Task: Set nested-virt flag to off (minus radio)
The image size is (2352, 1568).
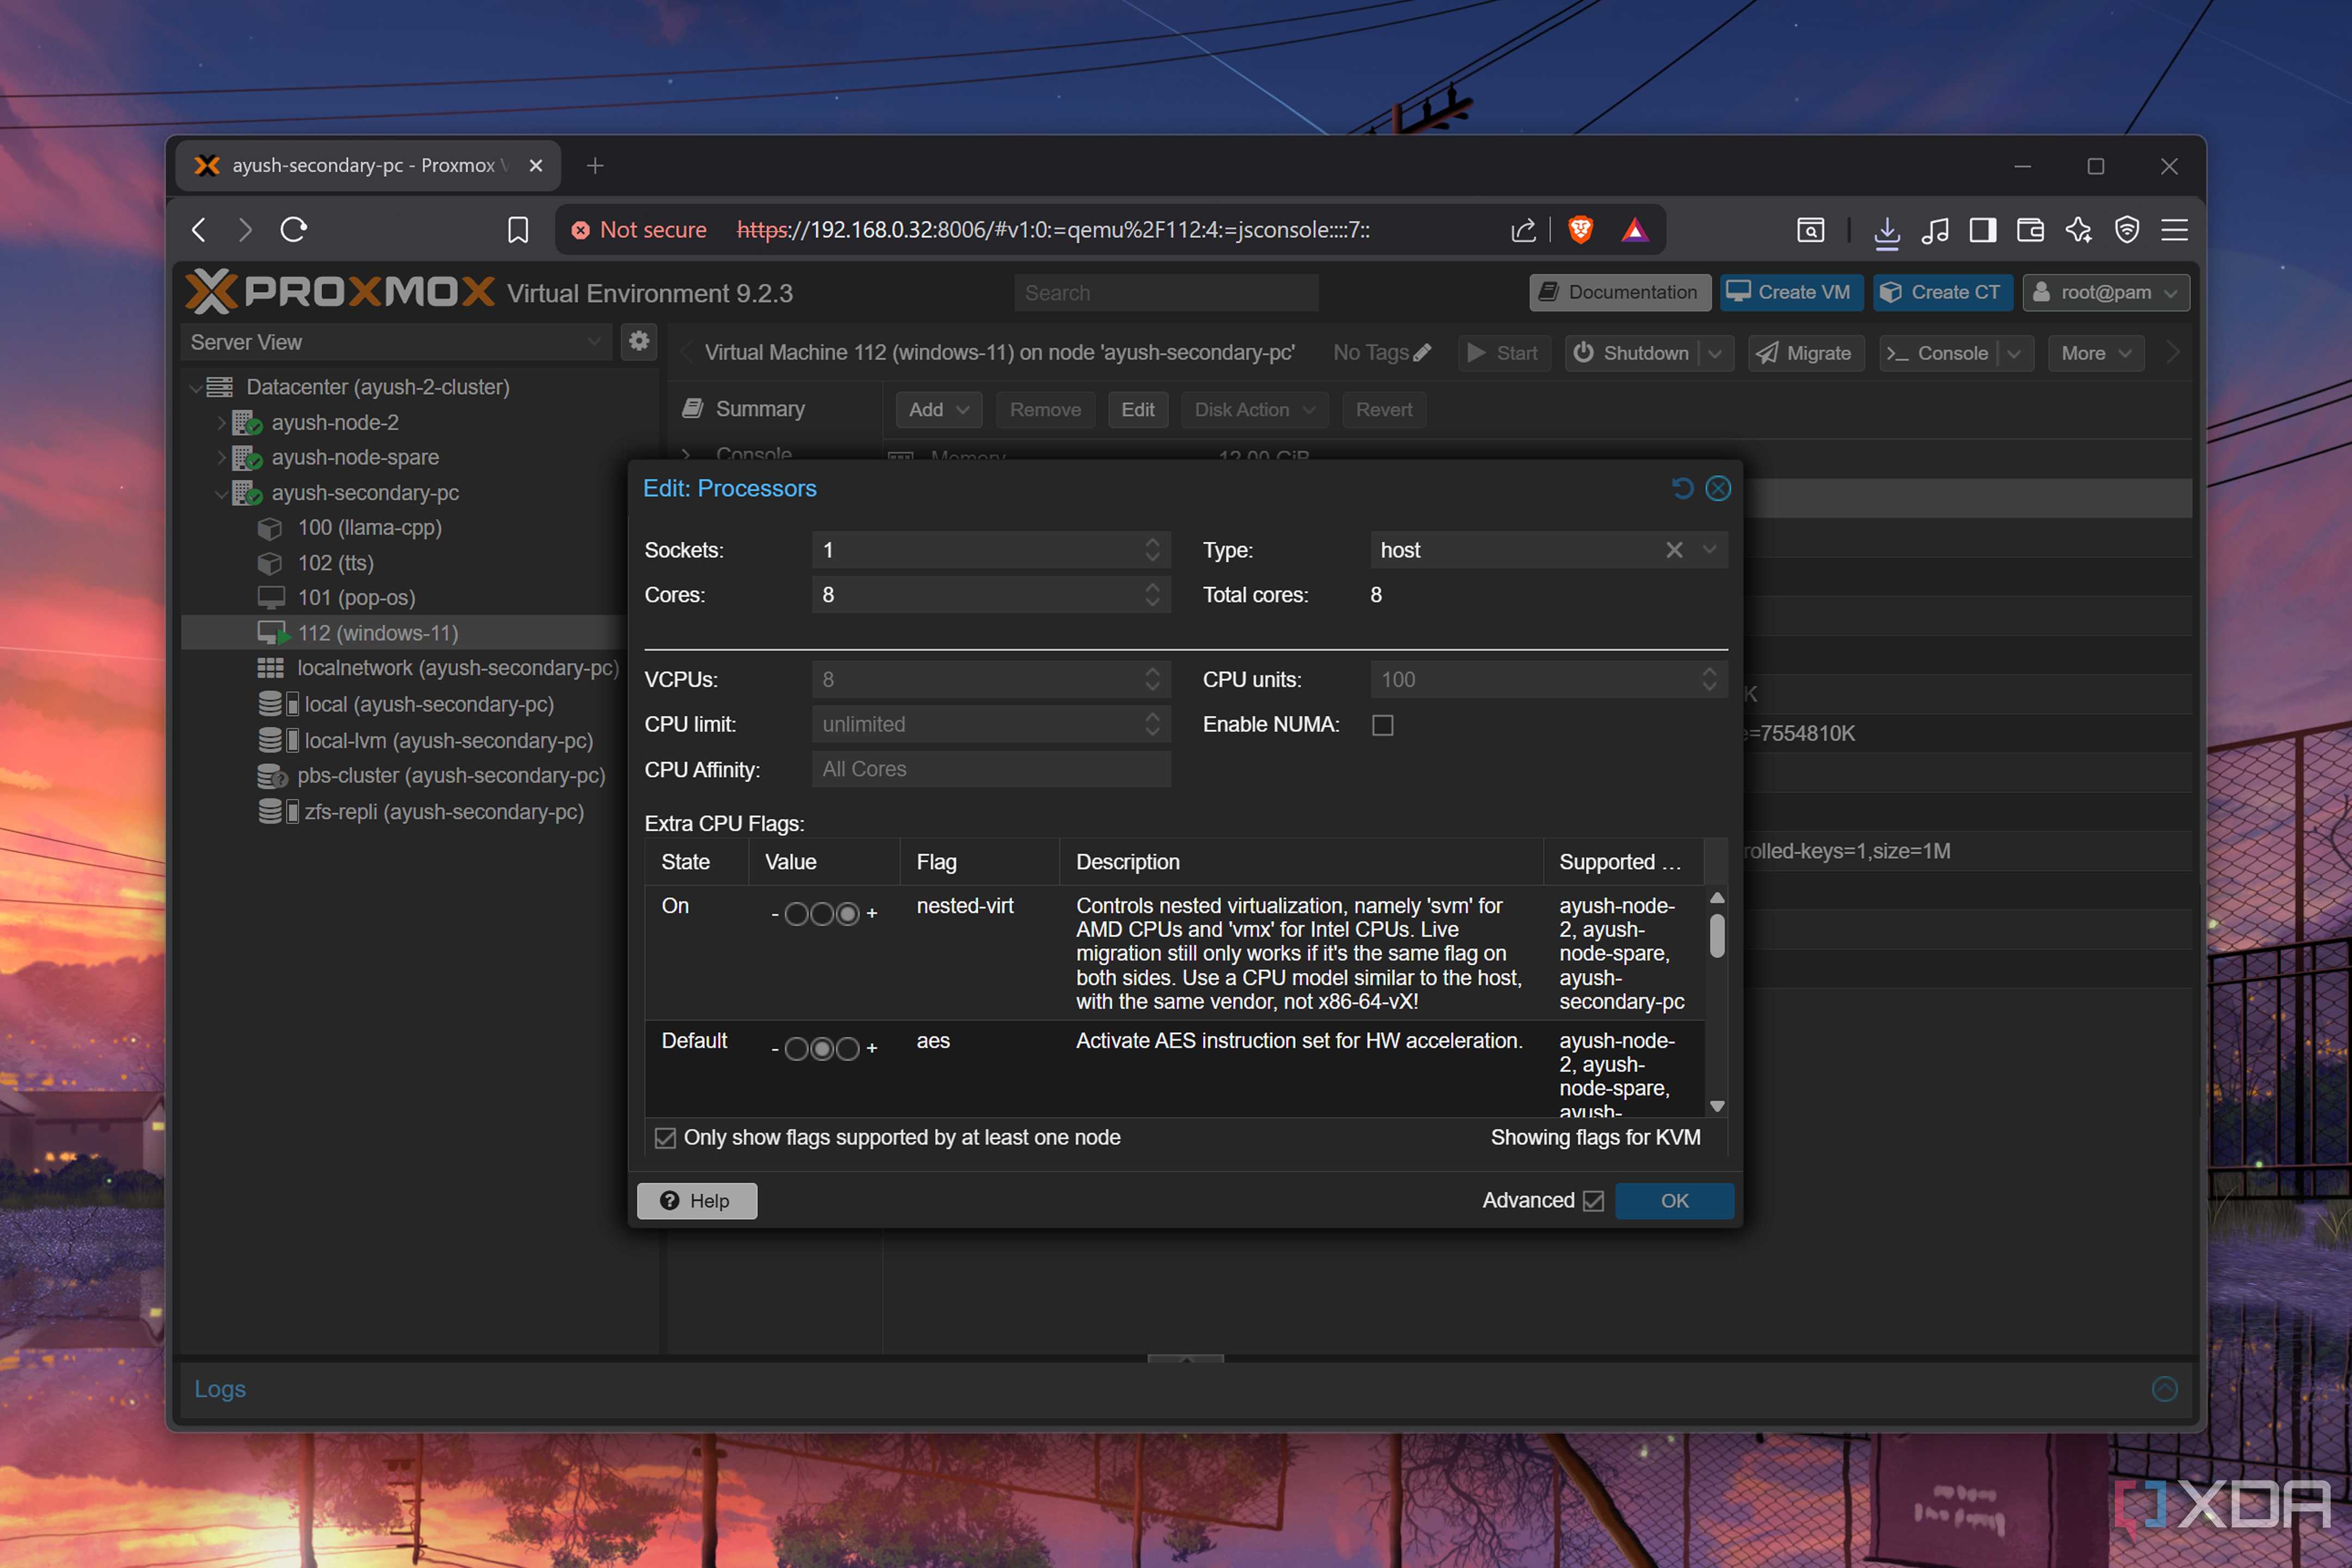Action: coord(796,914)
